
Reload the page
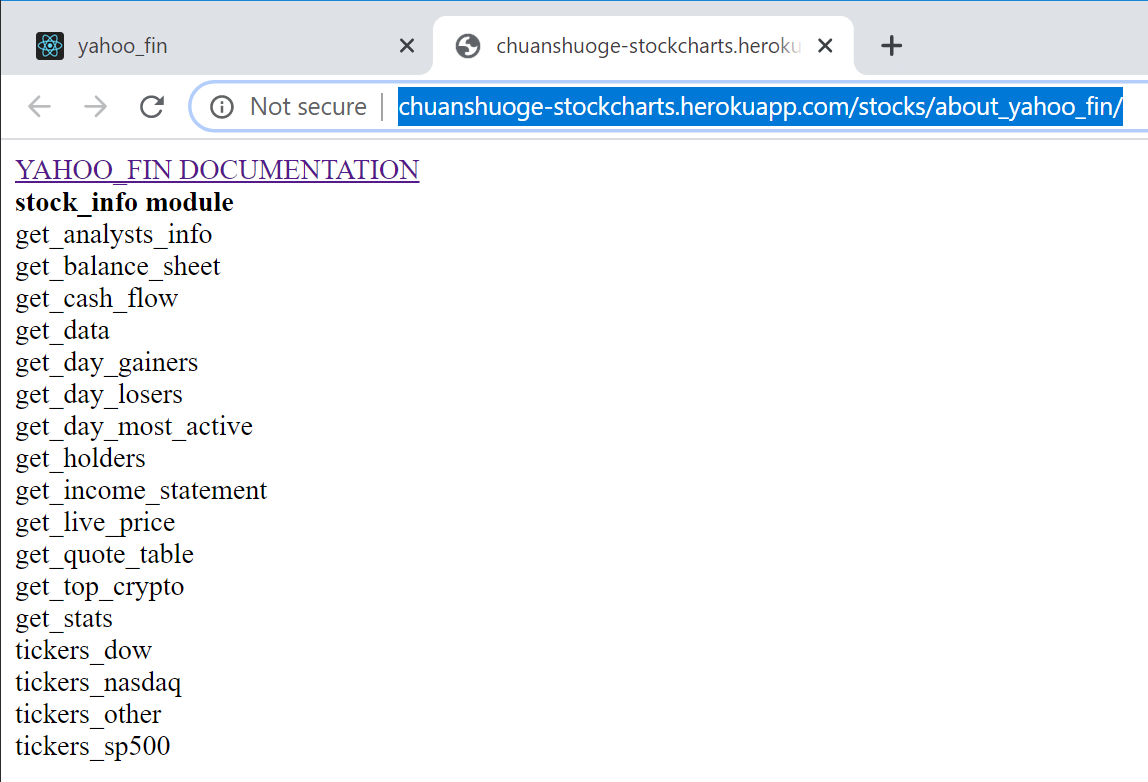(x=152, y=107)
